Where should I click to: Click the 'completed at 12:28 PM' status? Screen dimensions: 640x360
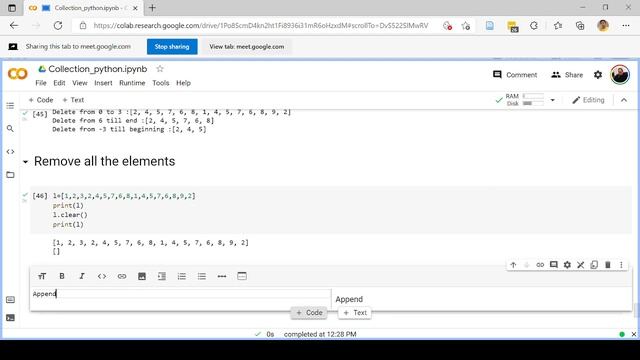point(320,334)
